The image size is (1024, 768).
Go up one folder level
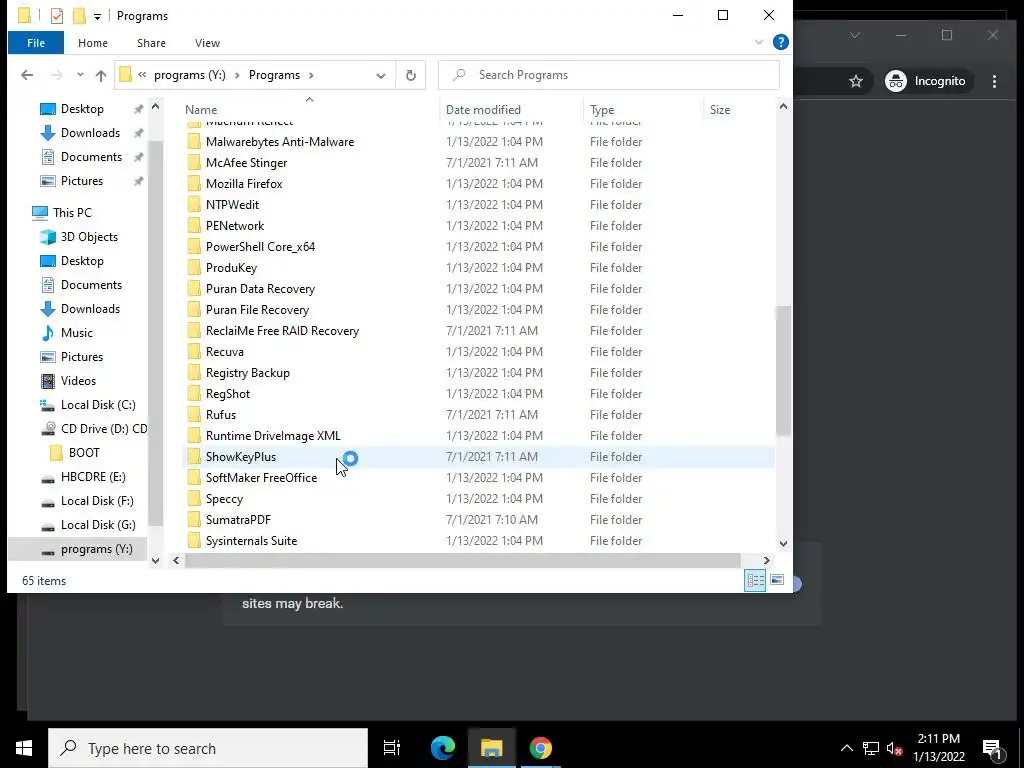101,75
